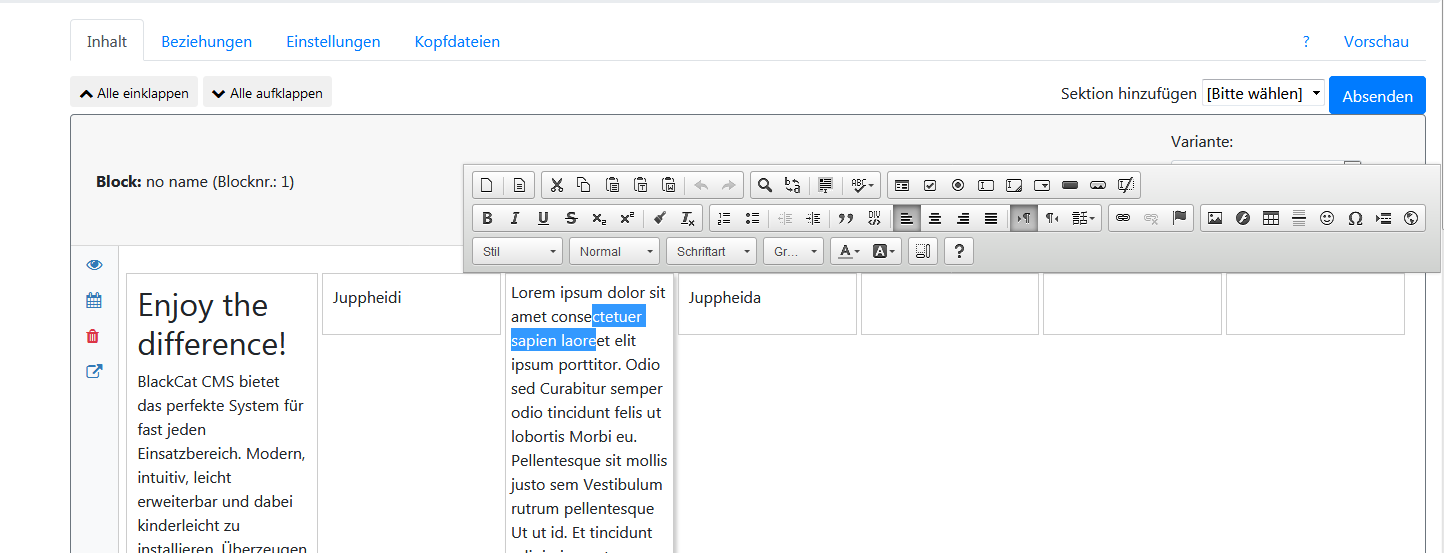Open the background color dropdown
The width and height of the screenshot is (1444, 553).
click(x=885, y=251)
